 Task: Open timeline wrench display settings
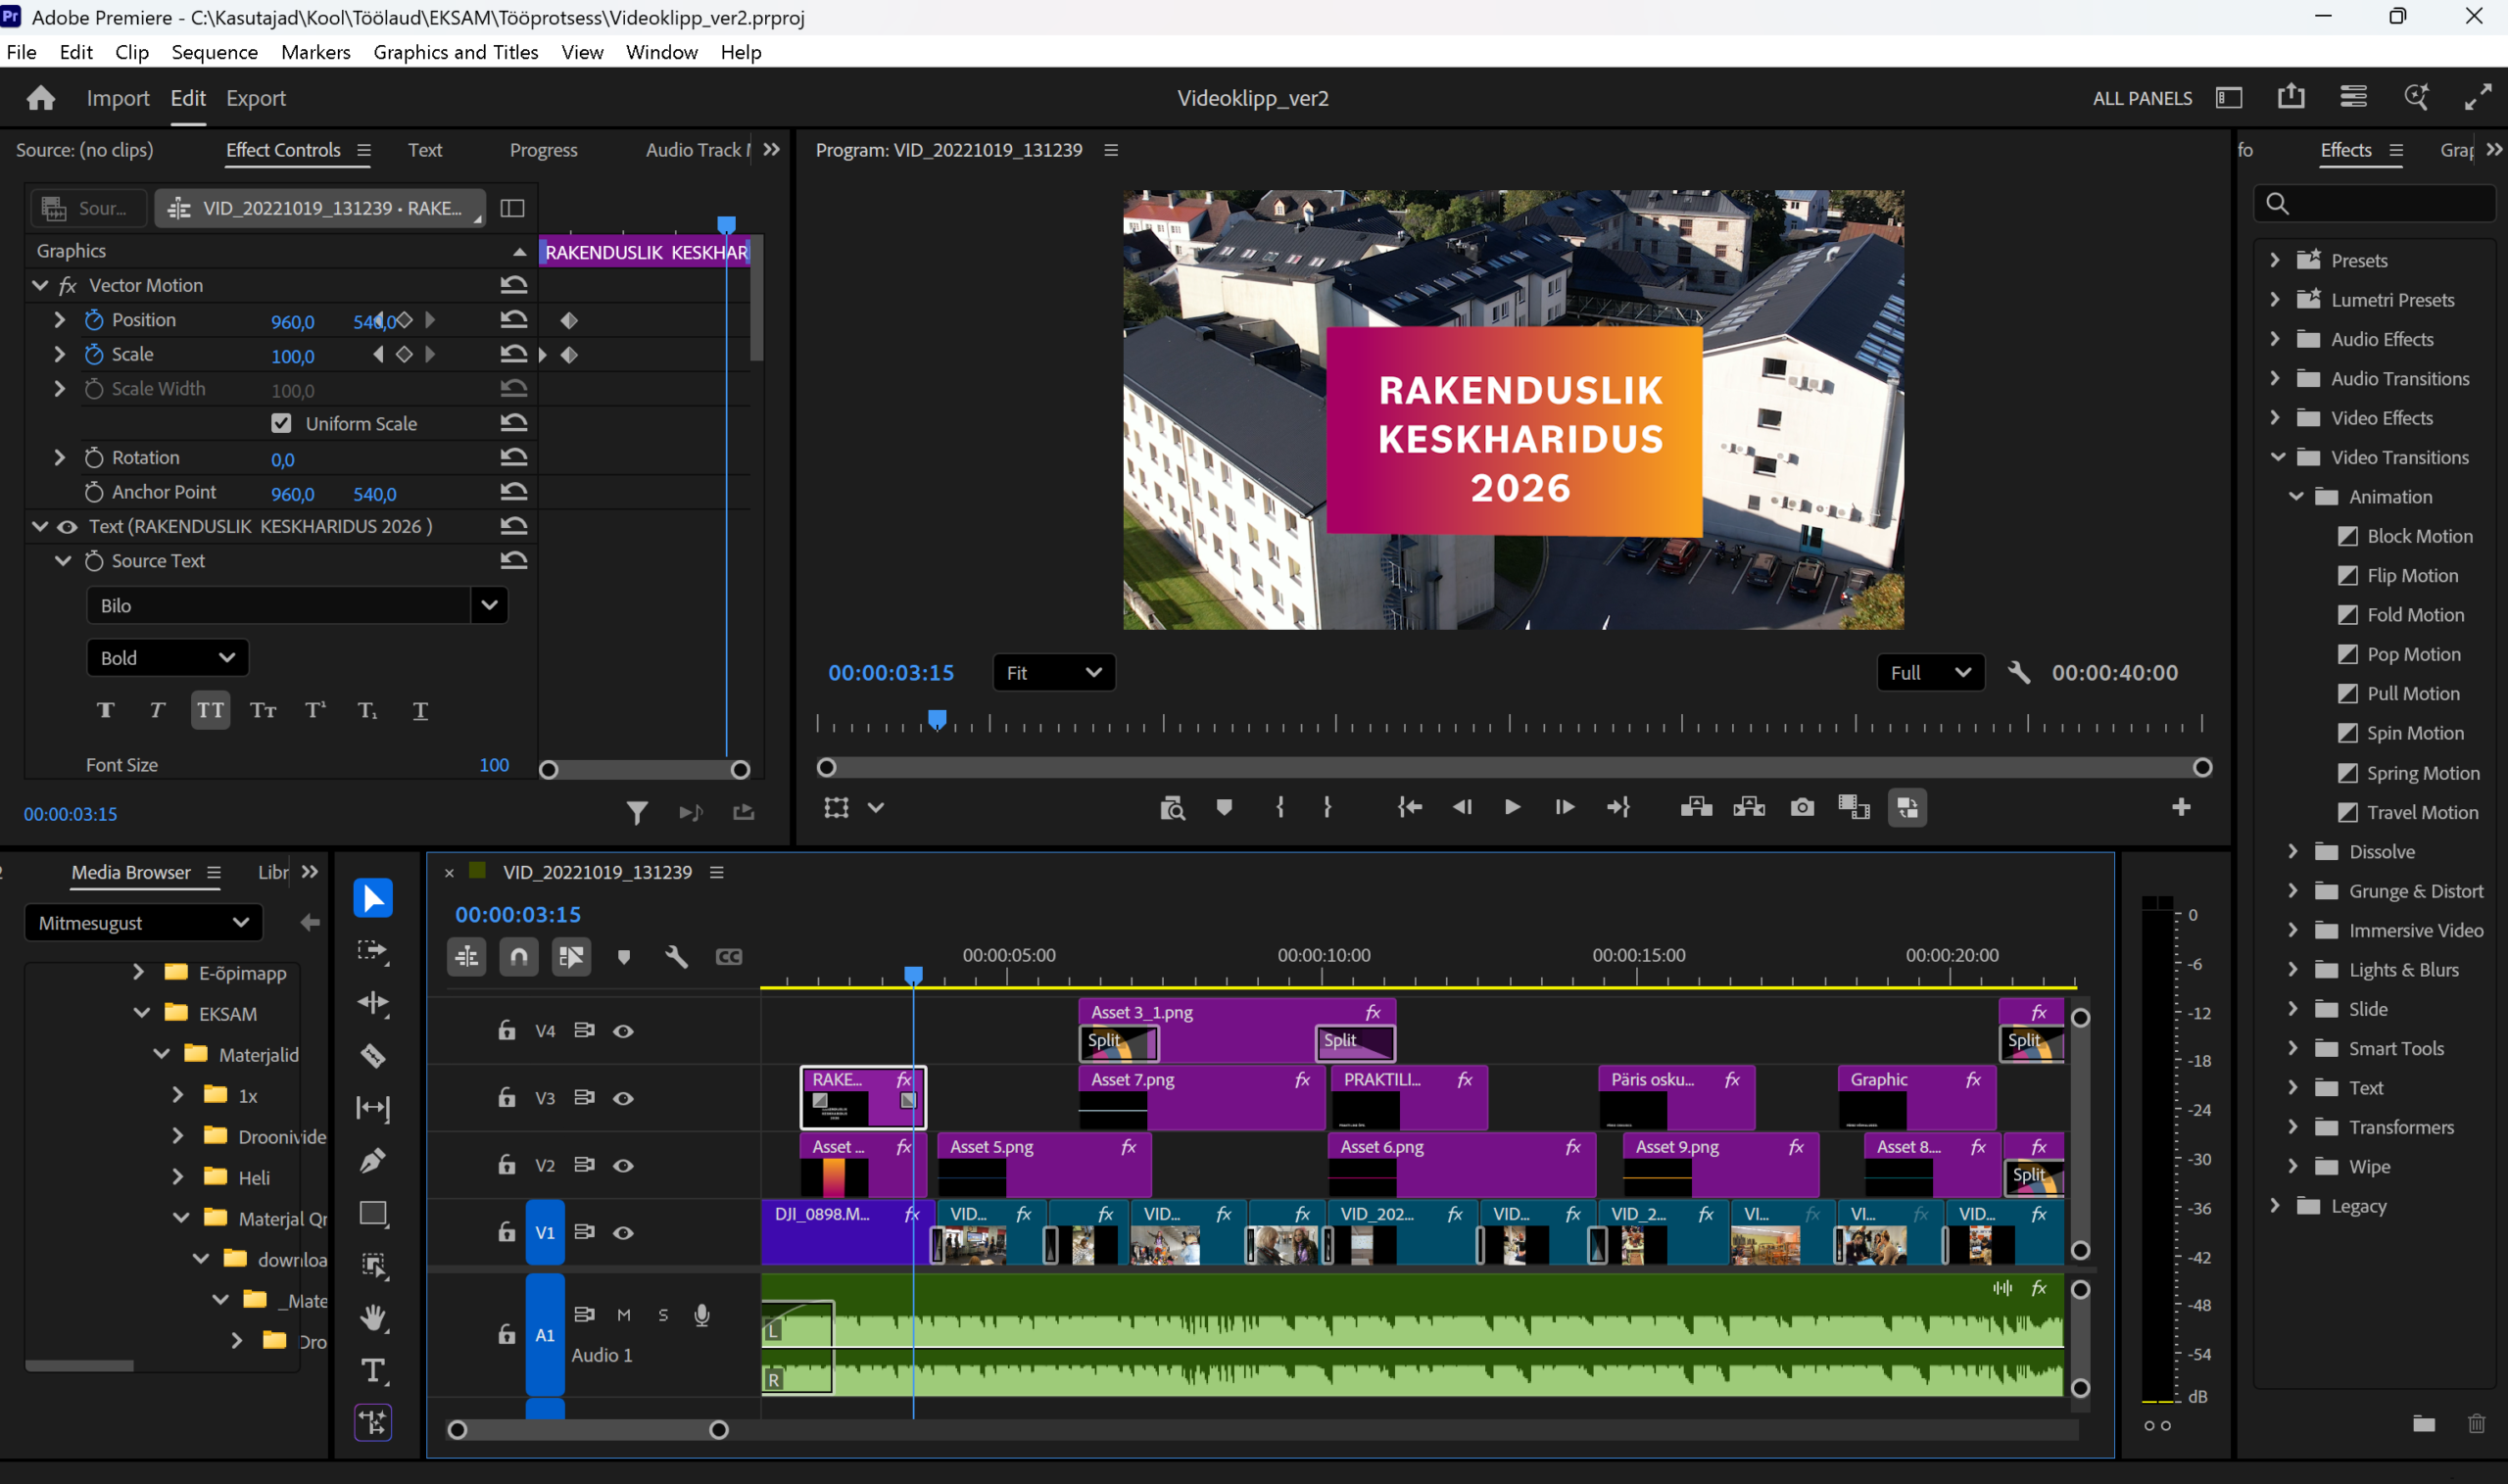click(676, 956)
